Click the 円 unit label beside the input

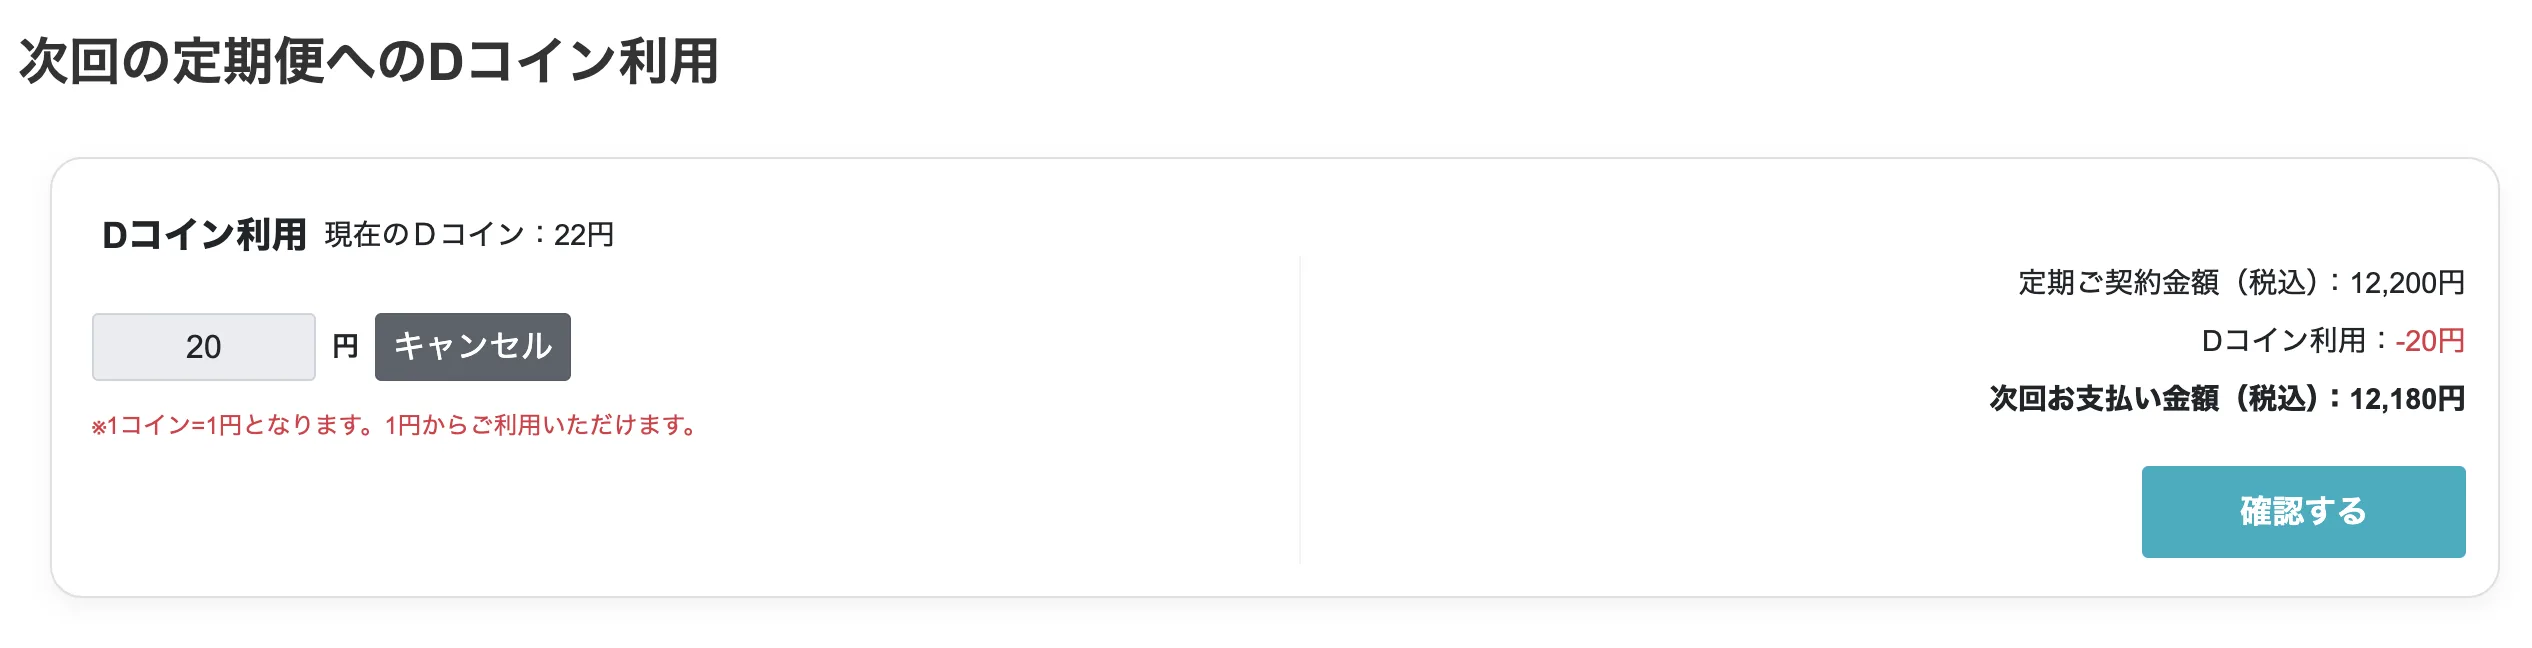(347, 347)
